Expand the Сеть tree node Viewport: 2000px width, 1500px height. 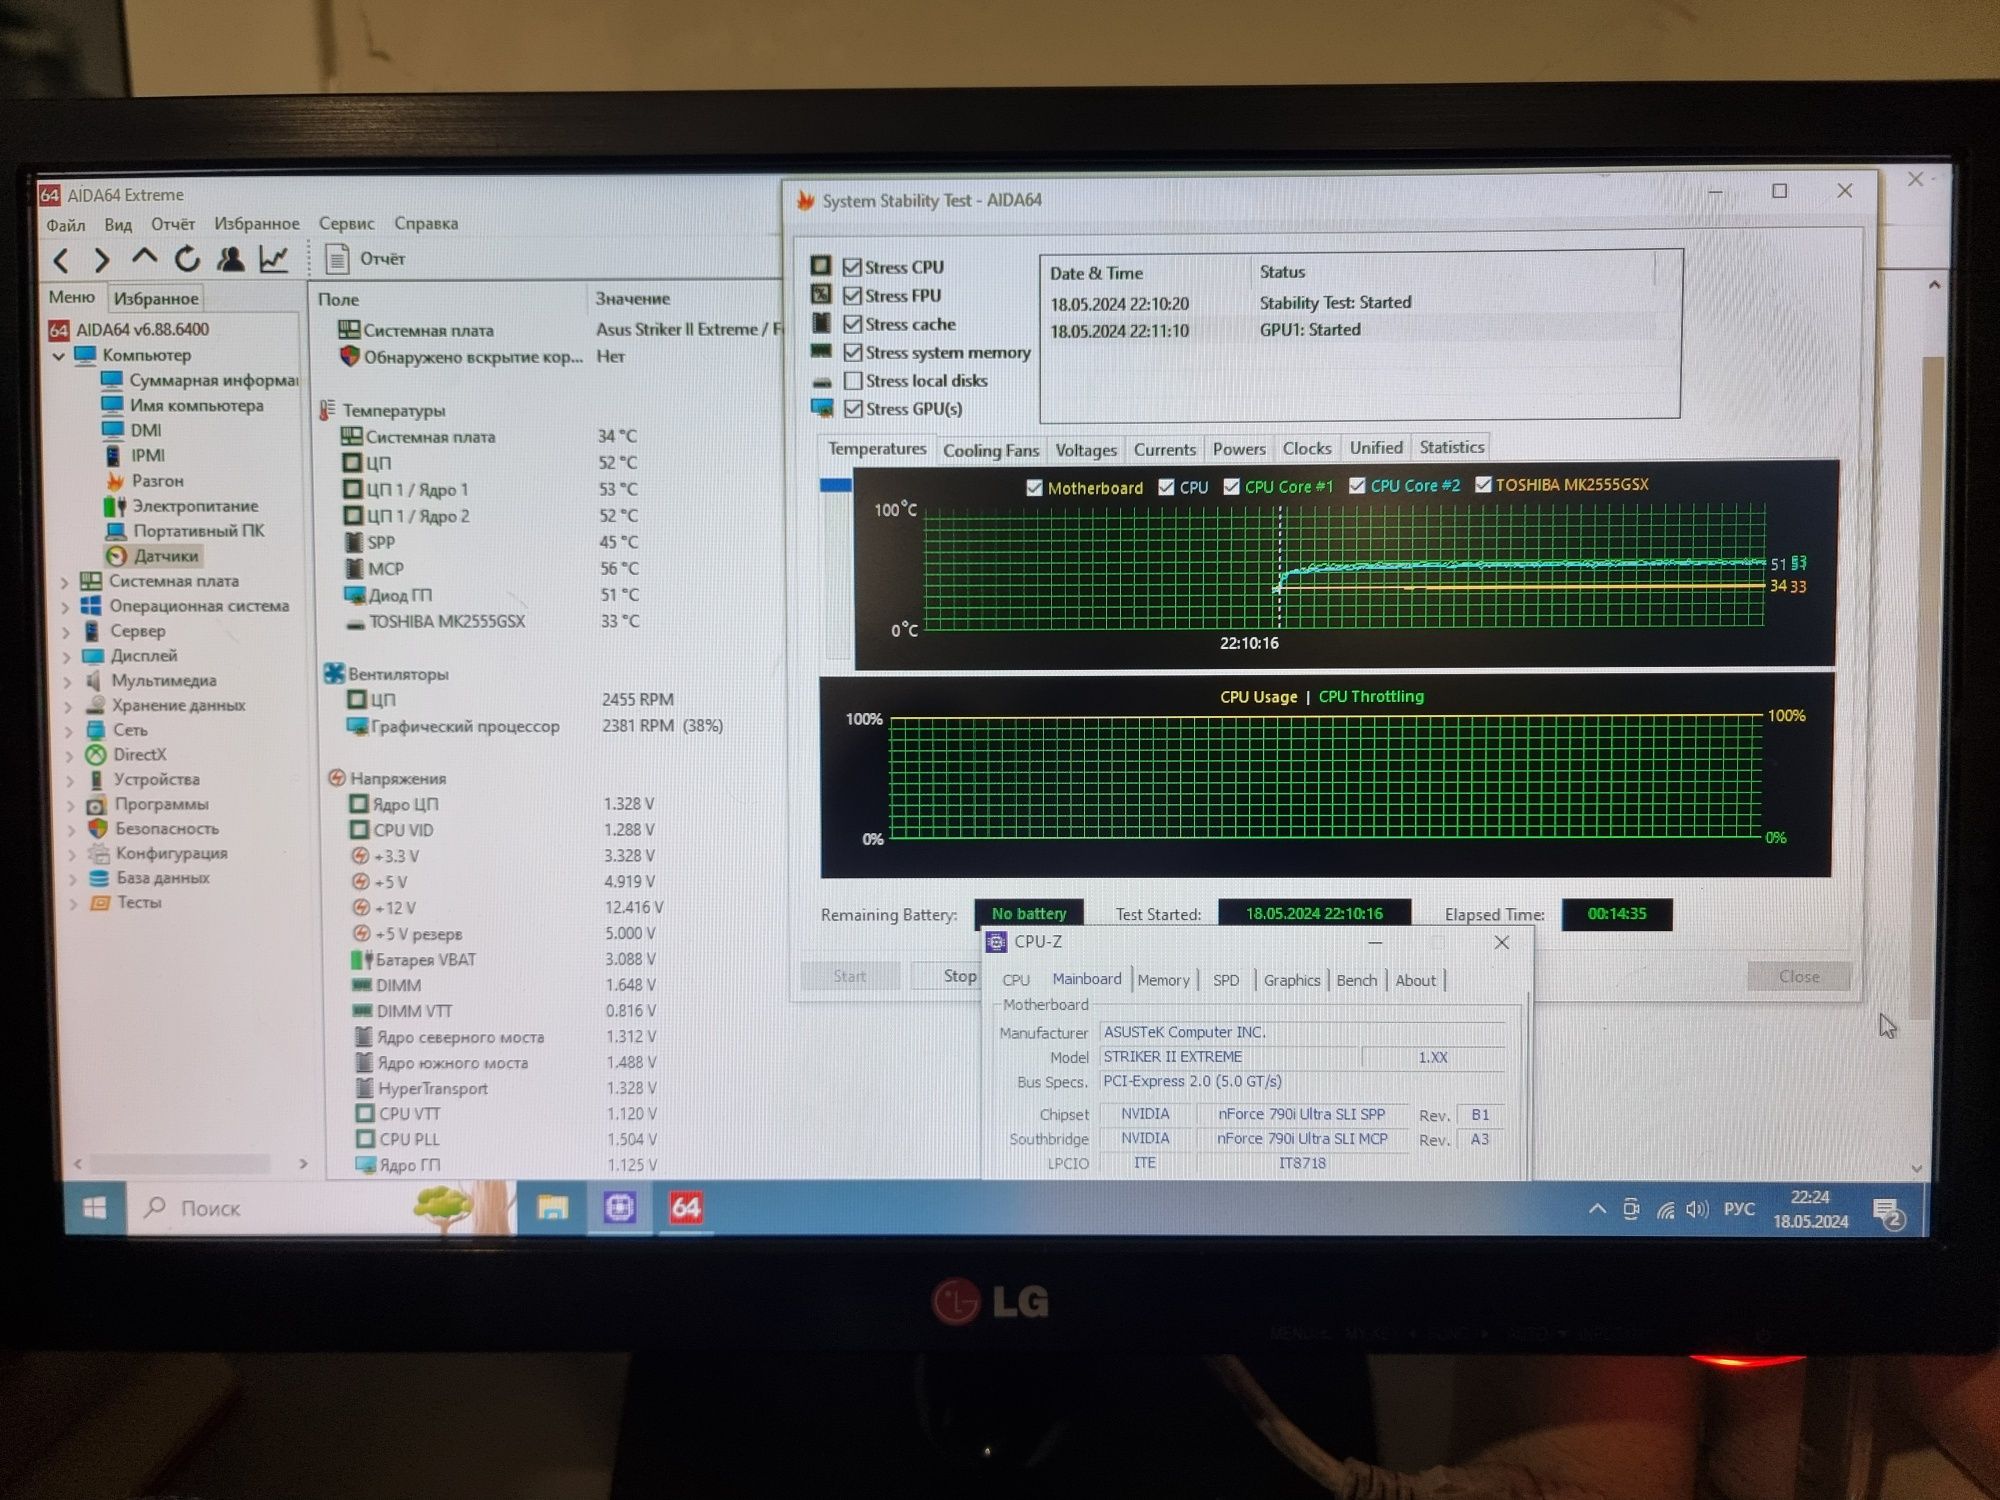click(69, 731)
